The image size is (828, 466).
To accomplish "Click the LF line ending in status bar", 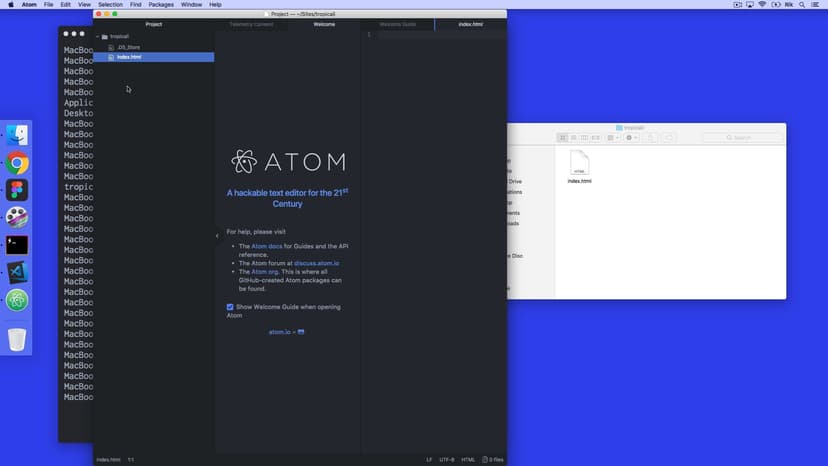I will pos(429,460).
